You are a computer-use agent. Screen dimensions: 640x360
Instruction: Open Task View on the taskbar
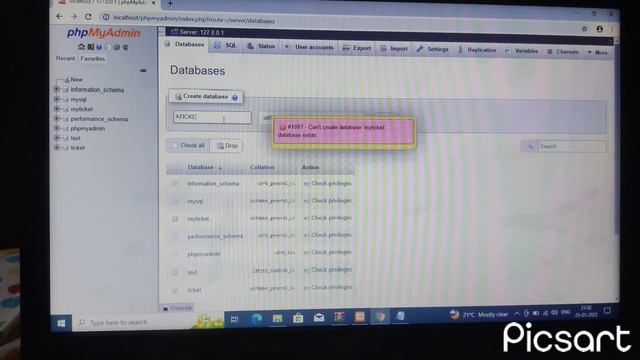click(x=235, y=320)
